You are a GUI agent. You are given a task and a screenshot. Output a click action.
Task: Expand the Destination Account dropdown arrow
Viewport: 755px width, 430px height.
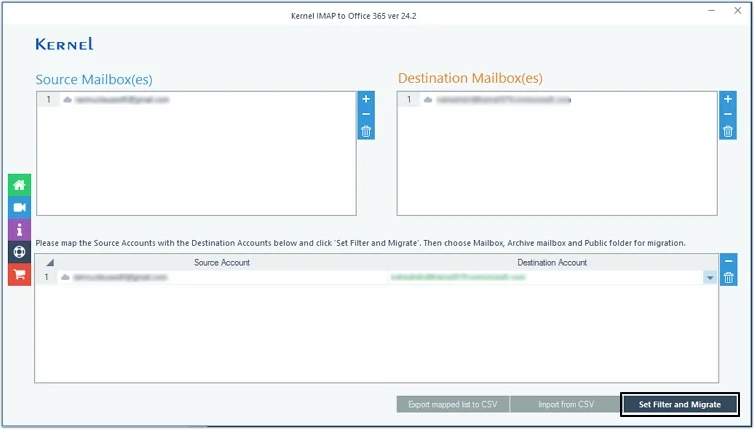709,278
